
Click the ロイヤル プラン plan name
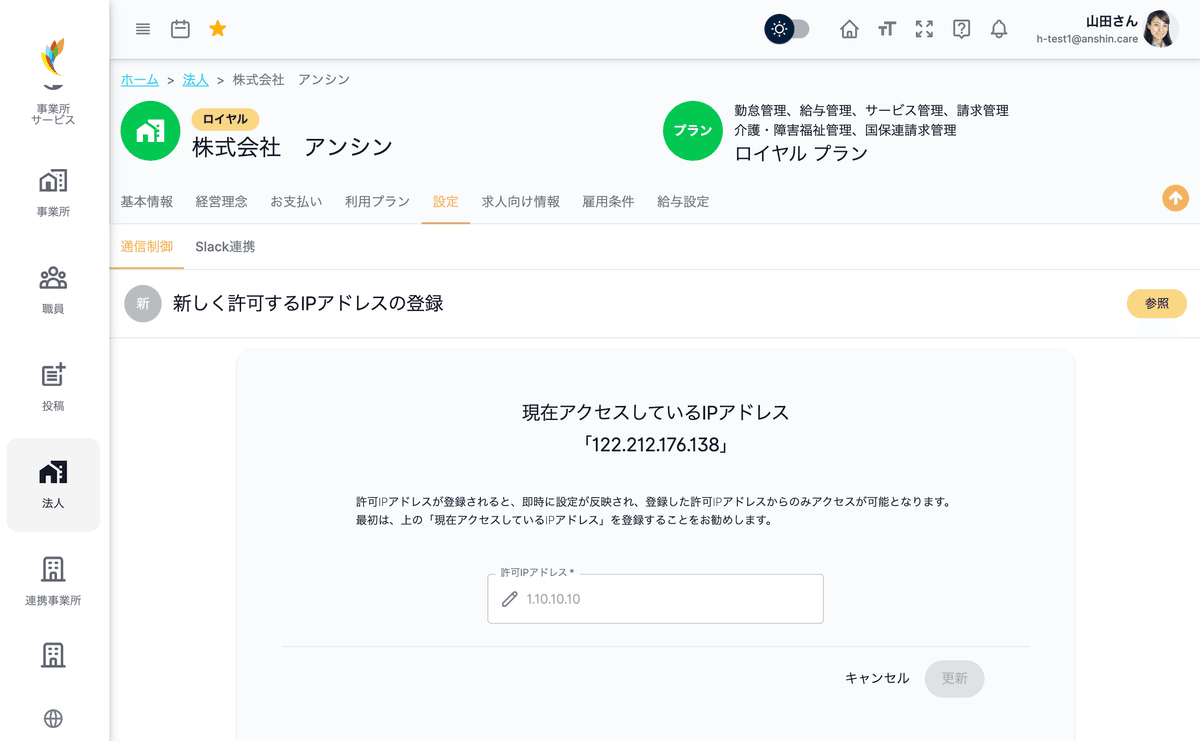801,153
